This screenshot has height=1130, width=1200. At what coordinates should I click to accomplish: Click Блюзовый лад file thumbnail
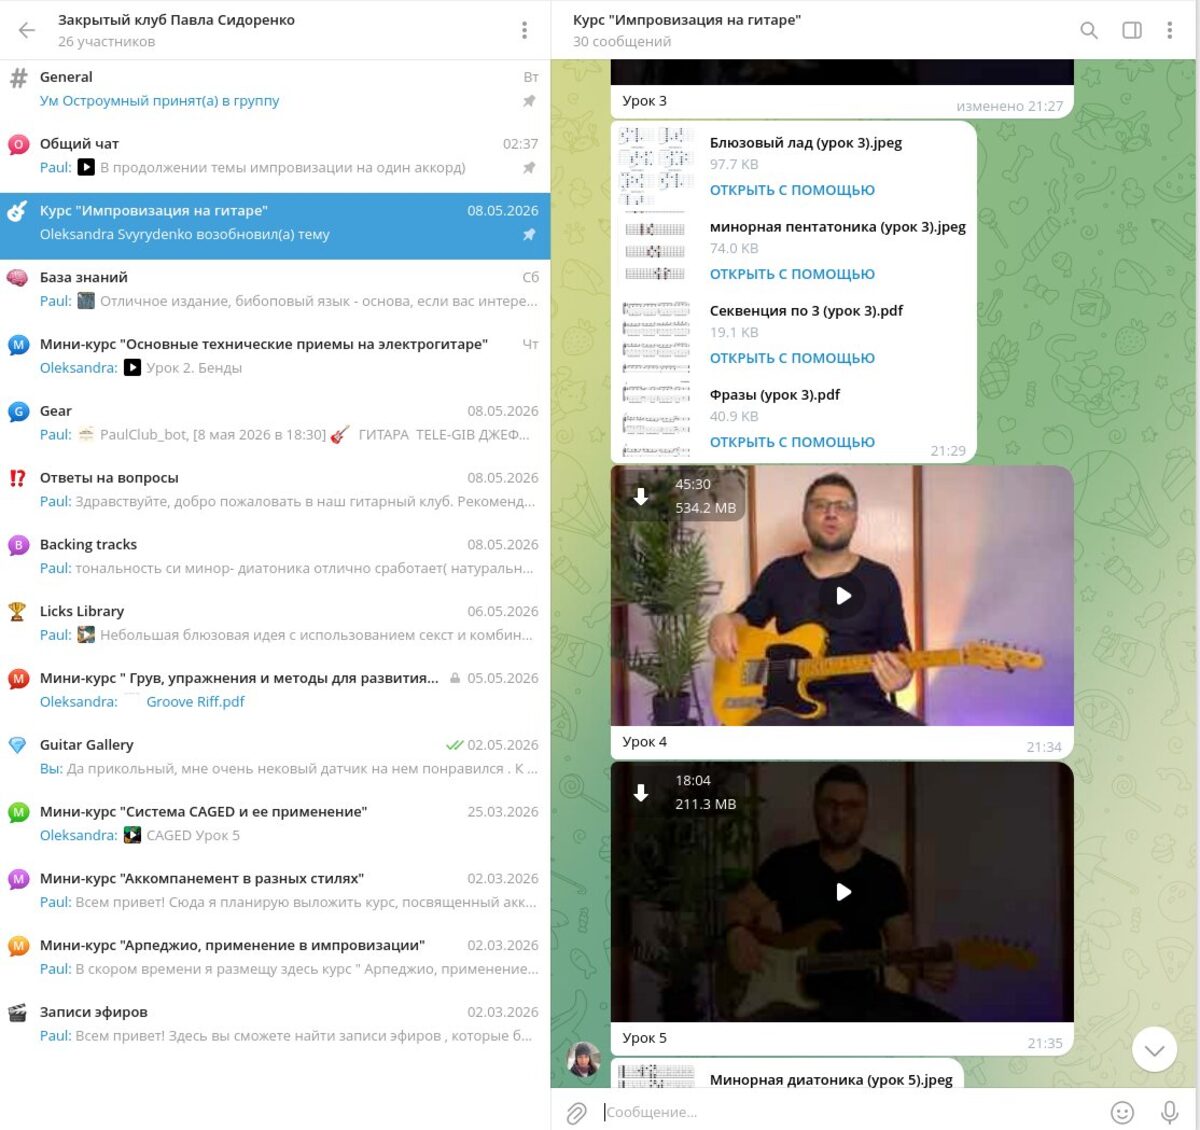(656, 164)
